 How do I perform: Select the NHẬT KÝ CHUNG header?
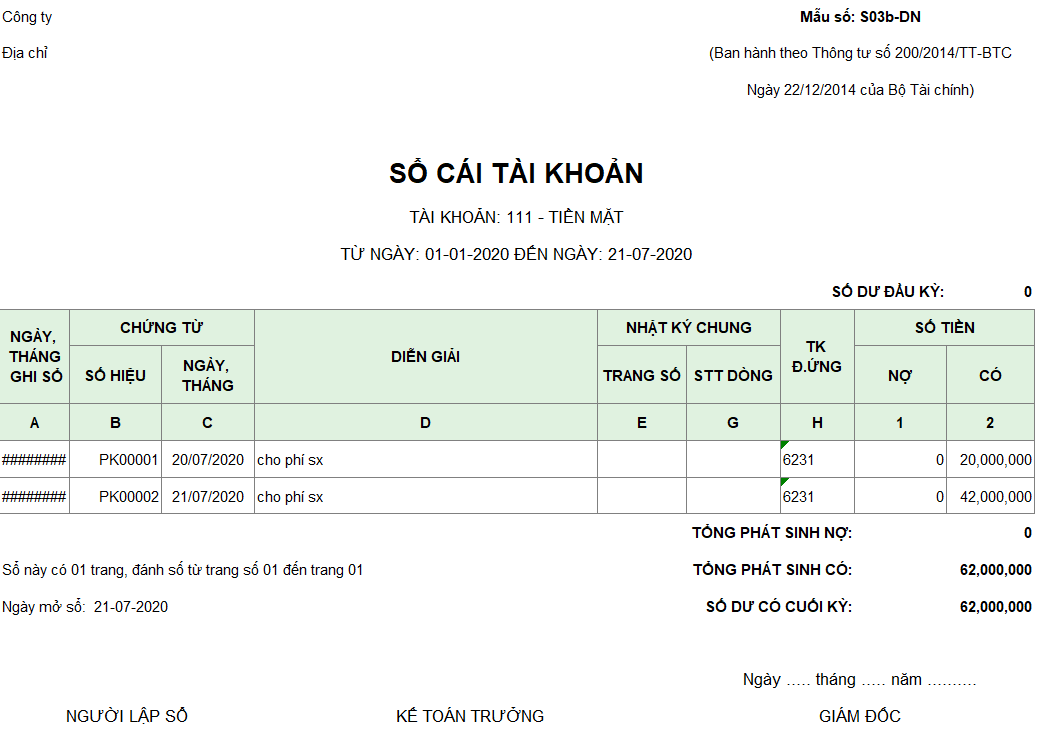[687, 327]
